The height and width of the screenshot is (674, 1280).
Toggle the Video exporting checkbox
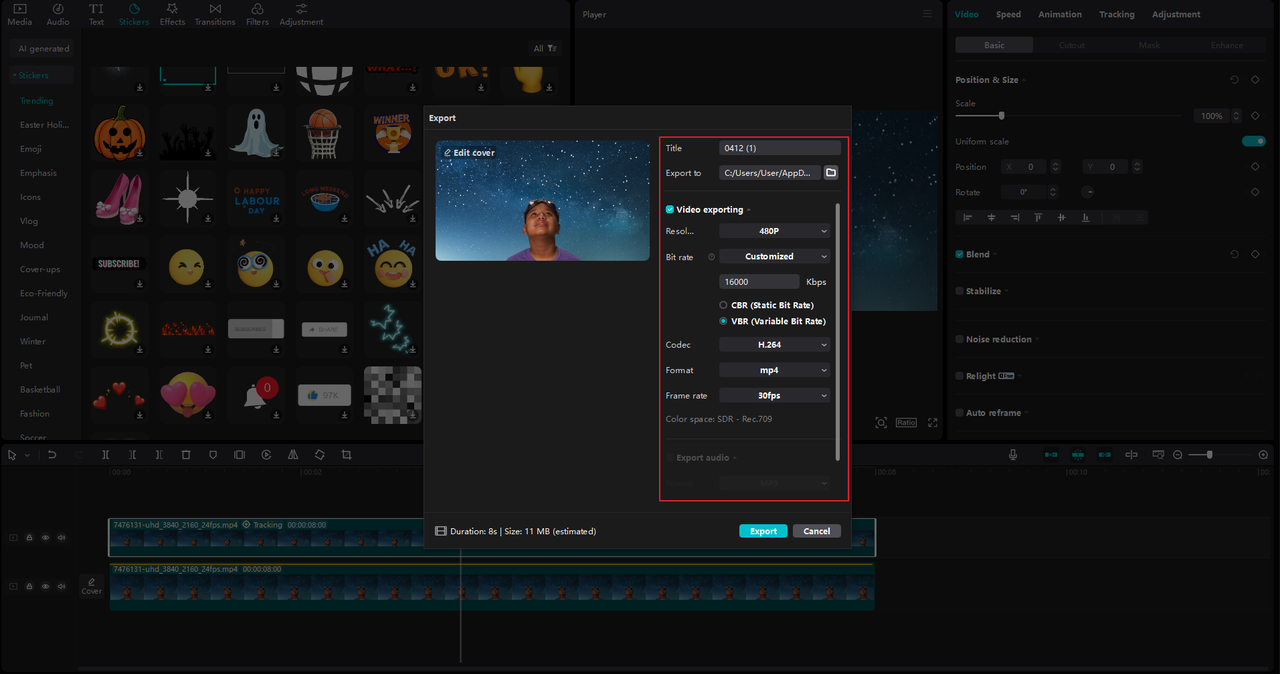(x=670, y=210)
